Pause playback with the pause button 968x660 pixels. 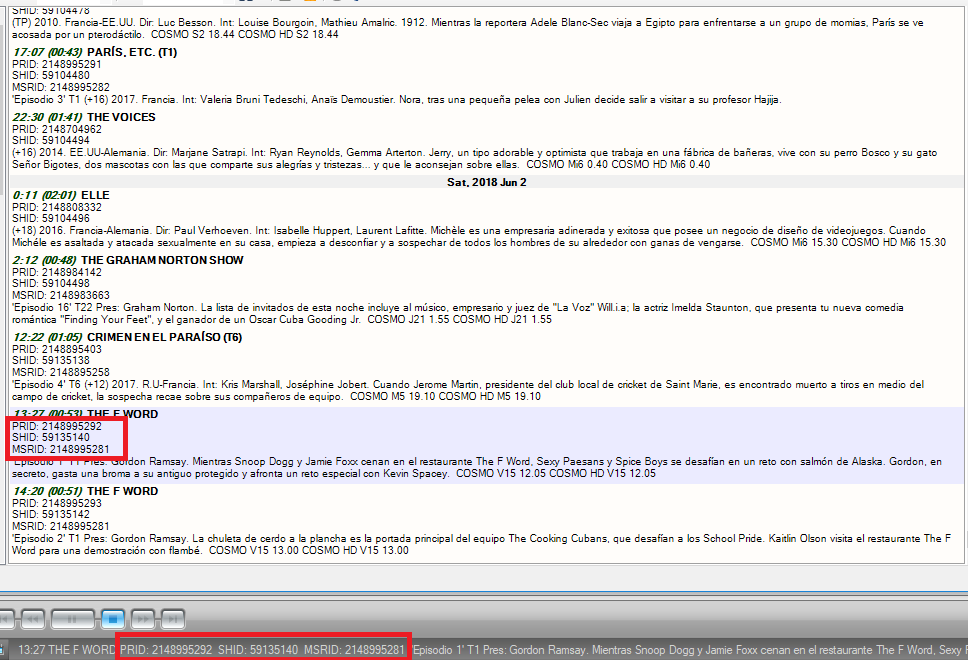pos(72,619)
